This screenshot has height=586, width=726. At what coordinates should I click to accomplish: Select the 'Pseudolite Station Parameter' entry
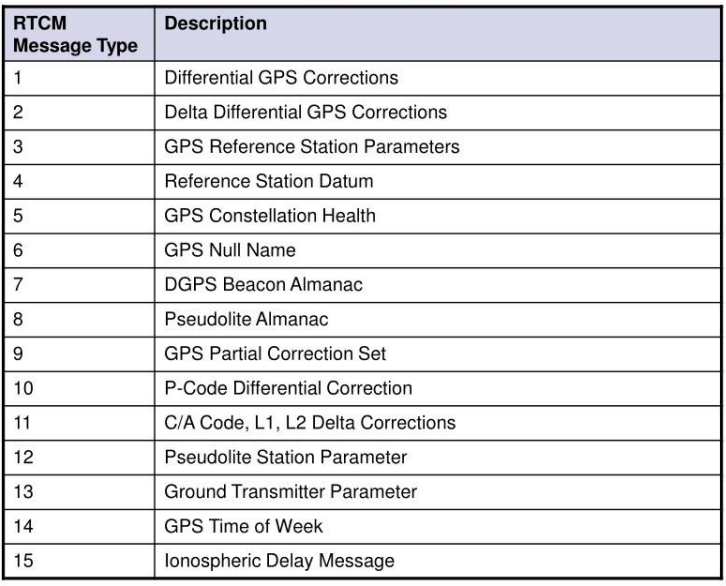[x=285, y=457]
